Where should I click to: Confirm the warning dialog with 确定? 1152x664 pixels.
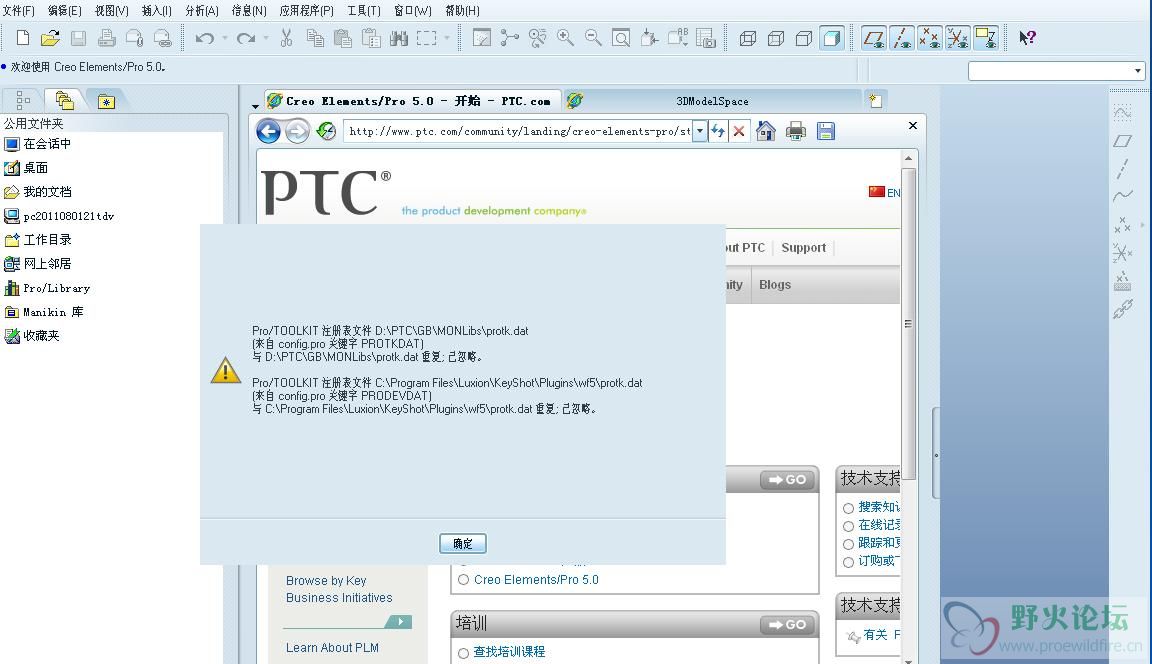point(463,544)
